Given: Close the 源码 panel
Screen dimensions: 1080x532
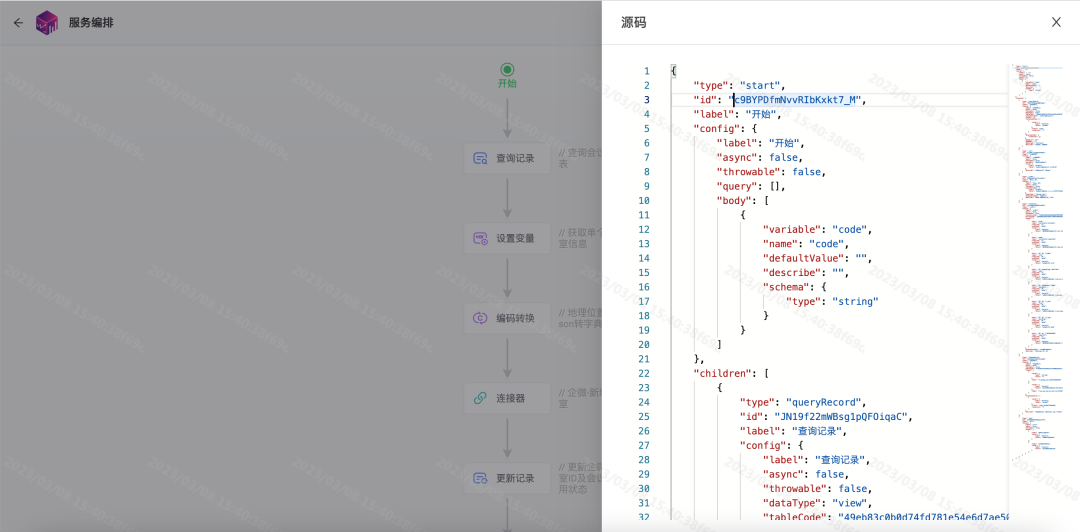Looking at the screenshot, I should point(1056,22).
